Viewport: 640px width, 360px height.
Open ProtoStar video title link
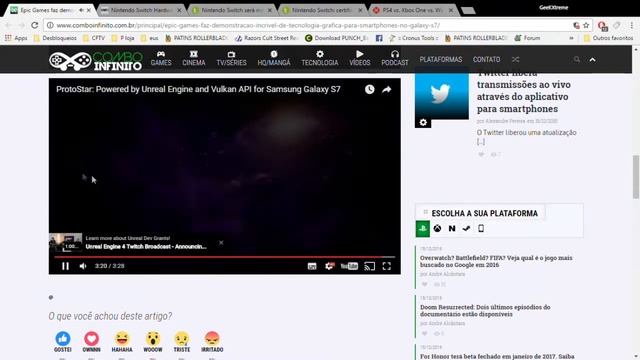[x=198, y=89]
